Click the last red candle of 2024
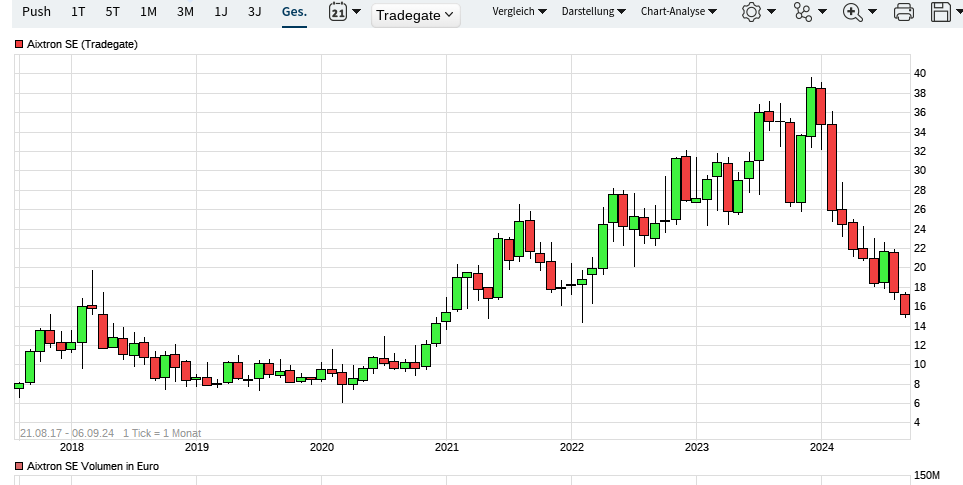The image size is (963, 485). pyautogui.click(x=905, y=305)
